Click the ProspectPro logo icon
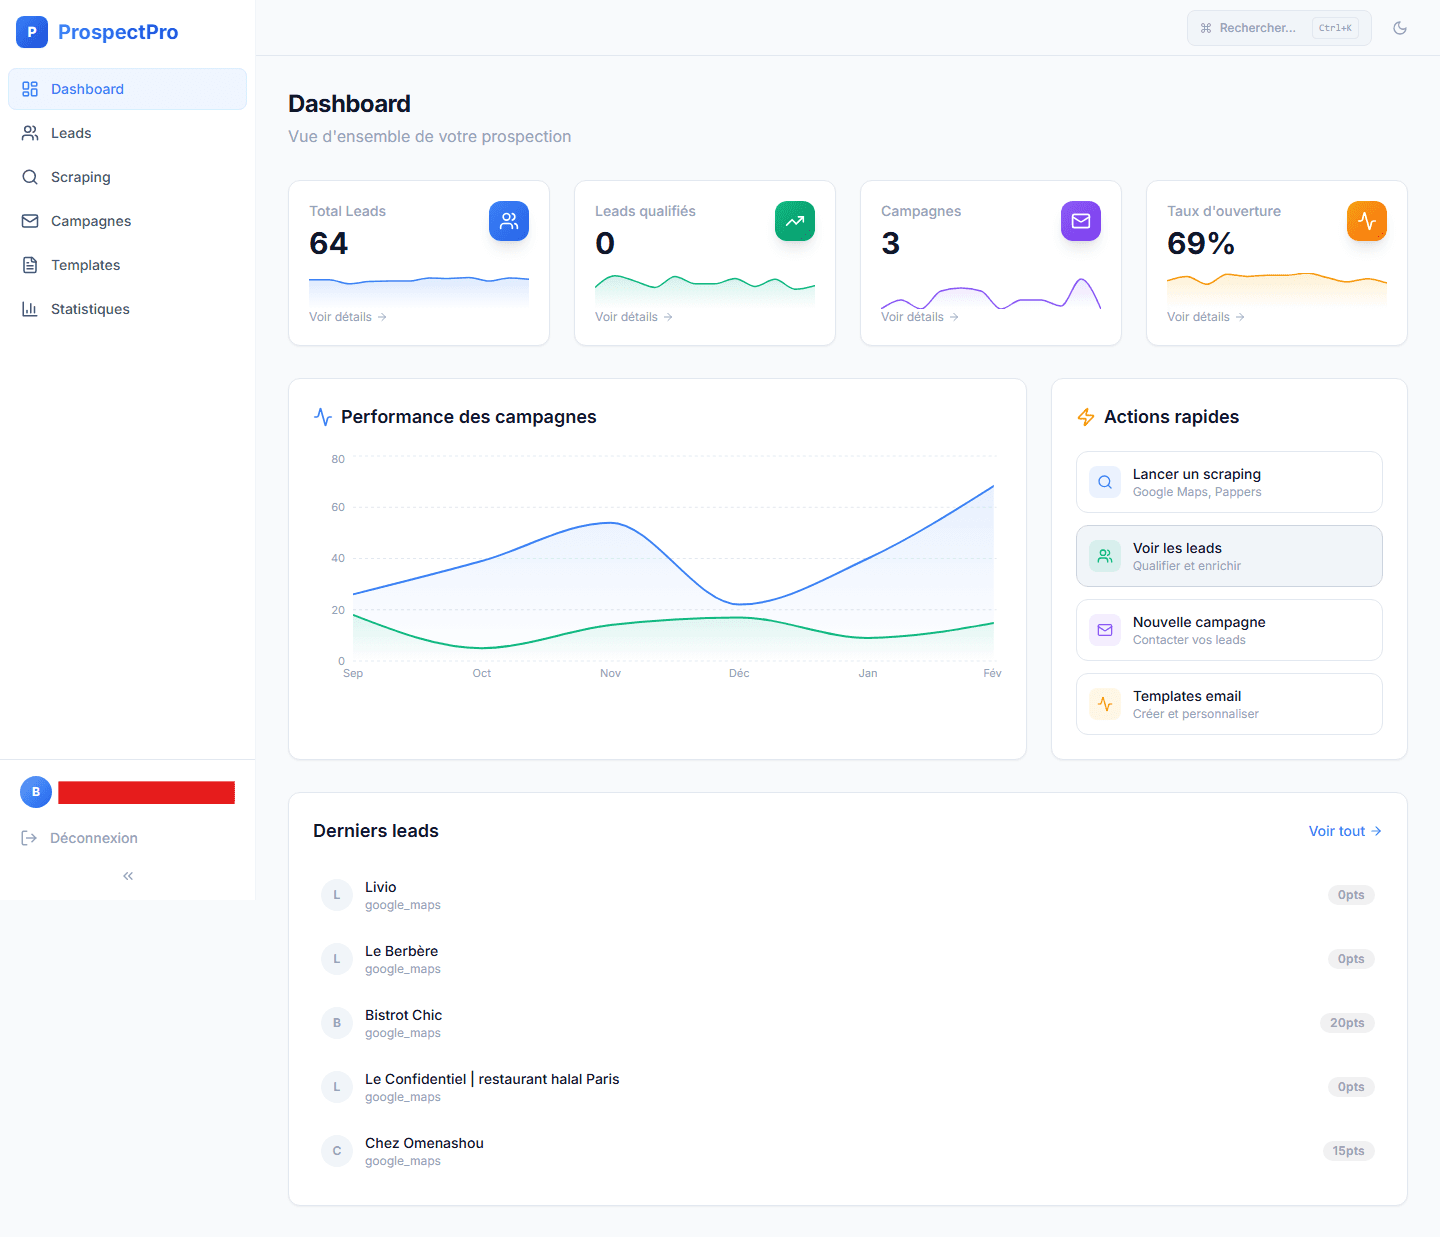1440x1237 pixels. coord(31,31)
